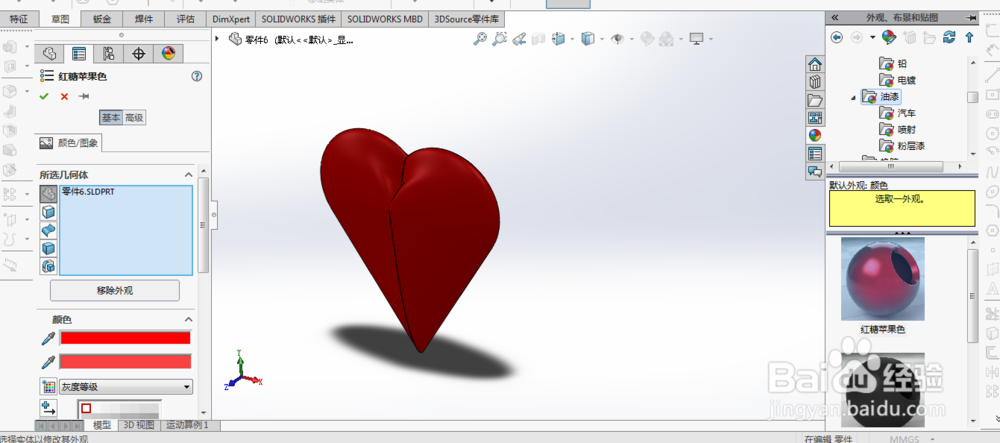Image resolution: width=1000 pixels, height=443 pixels.
Task: Open View Settings monitor icon
Action: (x=696, y=39)
